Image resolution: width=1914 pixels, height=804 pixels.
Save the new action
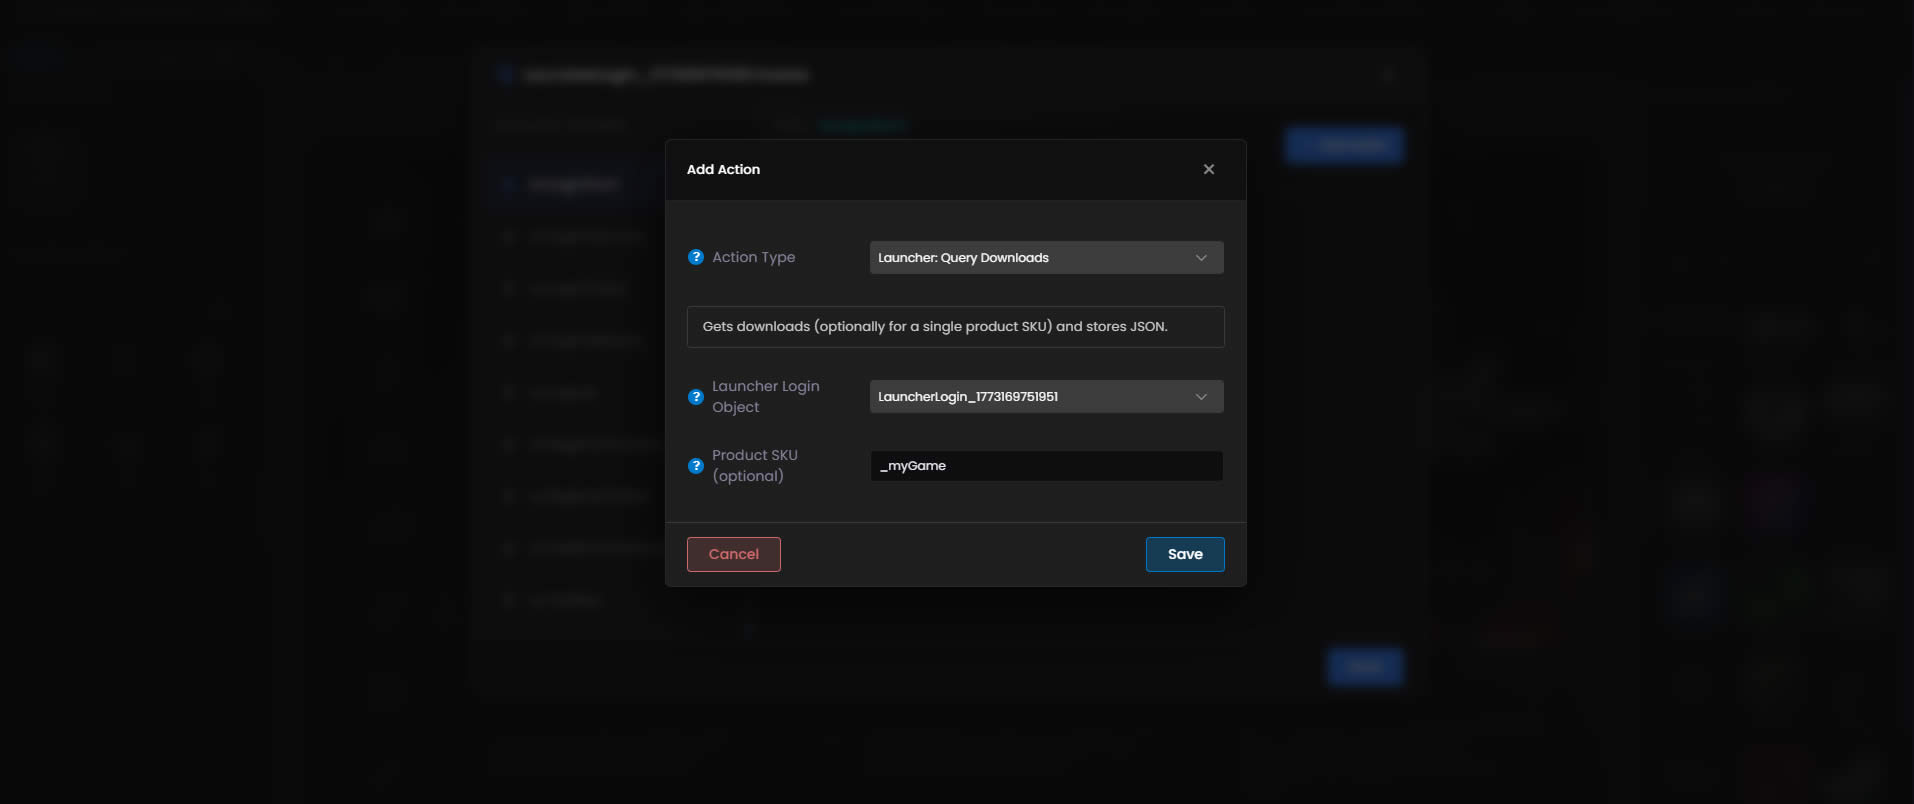[1184, 554]
